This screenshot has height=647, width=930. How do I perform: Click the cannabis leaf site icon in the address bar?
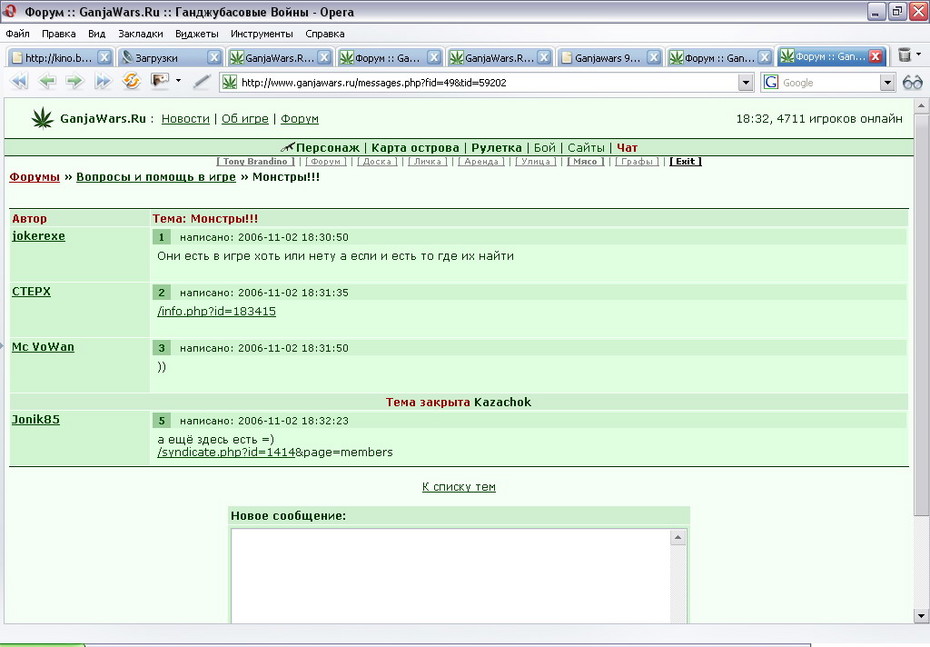click(230, 82)
